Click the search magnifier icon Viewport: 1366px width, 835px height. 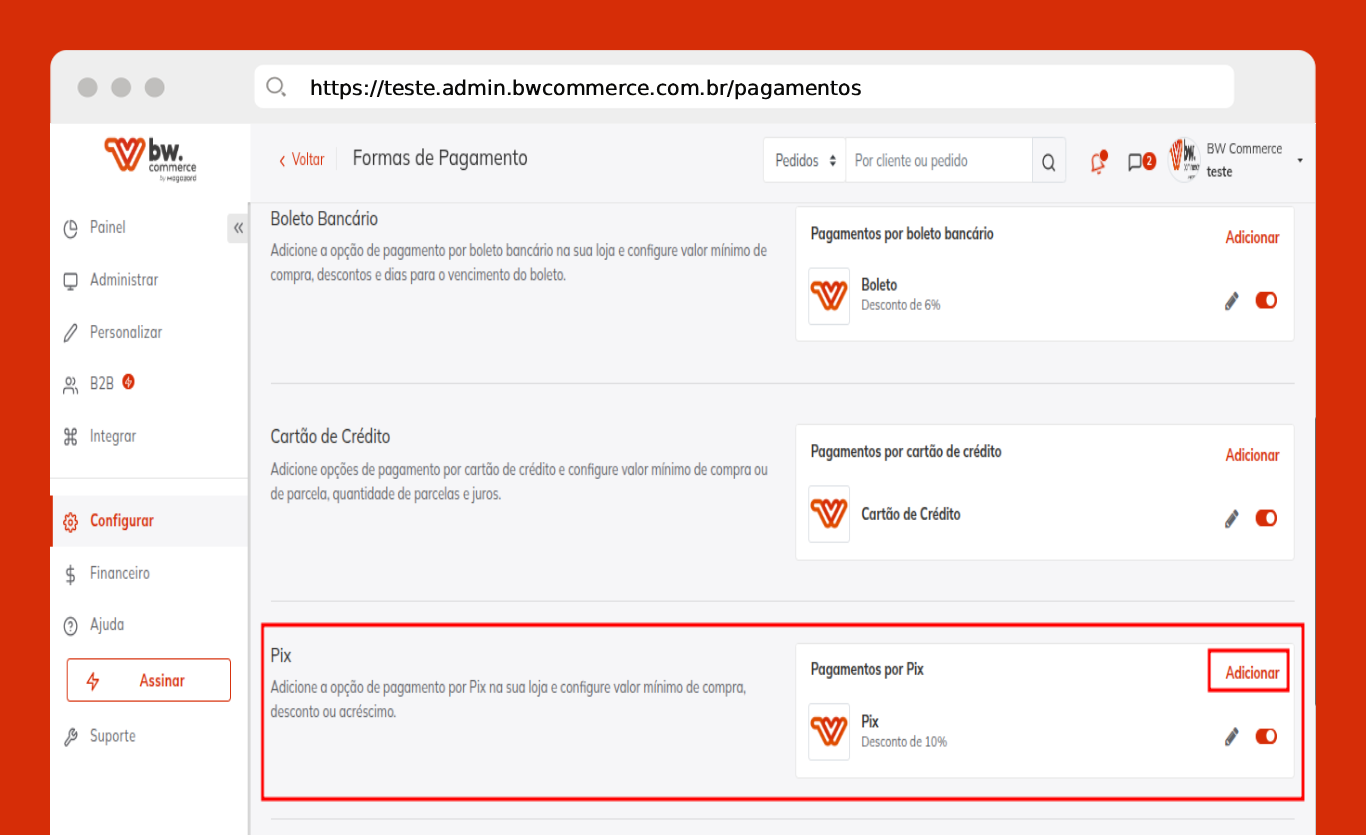click(1048, 162)
